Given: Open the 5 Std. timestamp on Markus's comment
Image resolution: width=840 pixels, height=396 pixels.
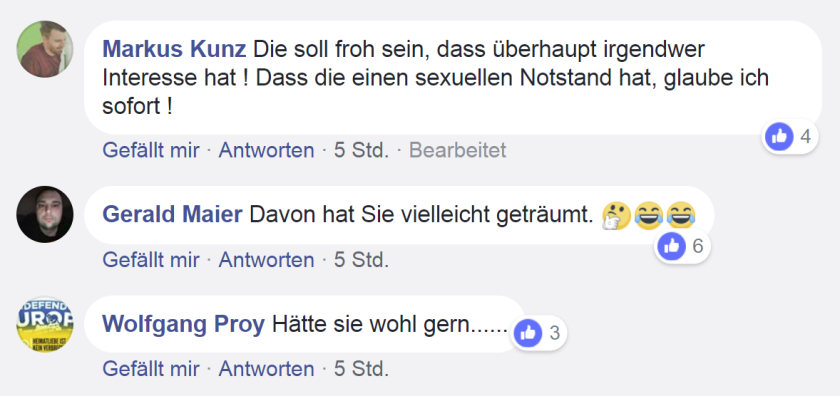Looking at the screenshot, I should (362, 151).
